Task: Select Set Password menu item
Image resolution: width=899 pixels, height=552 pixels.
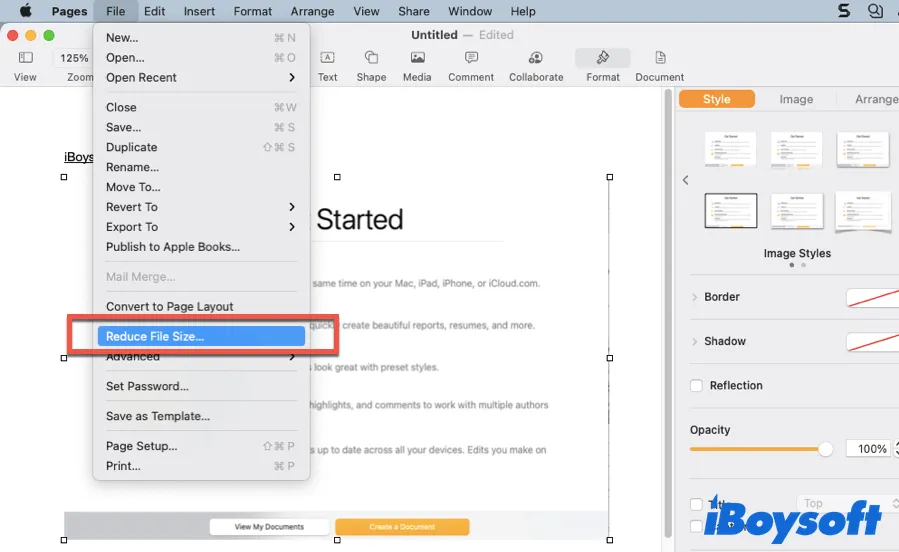Action: tap(147, 386)
